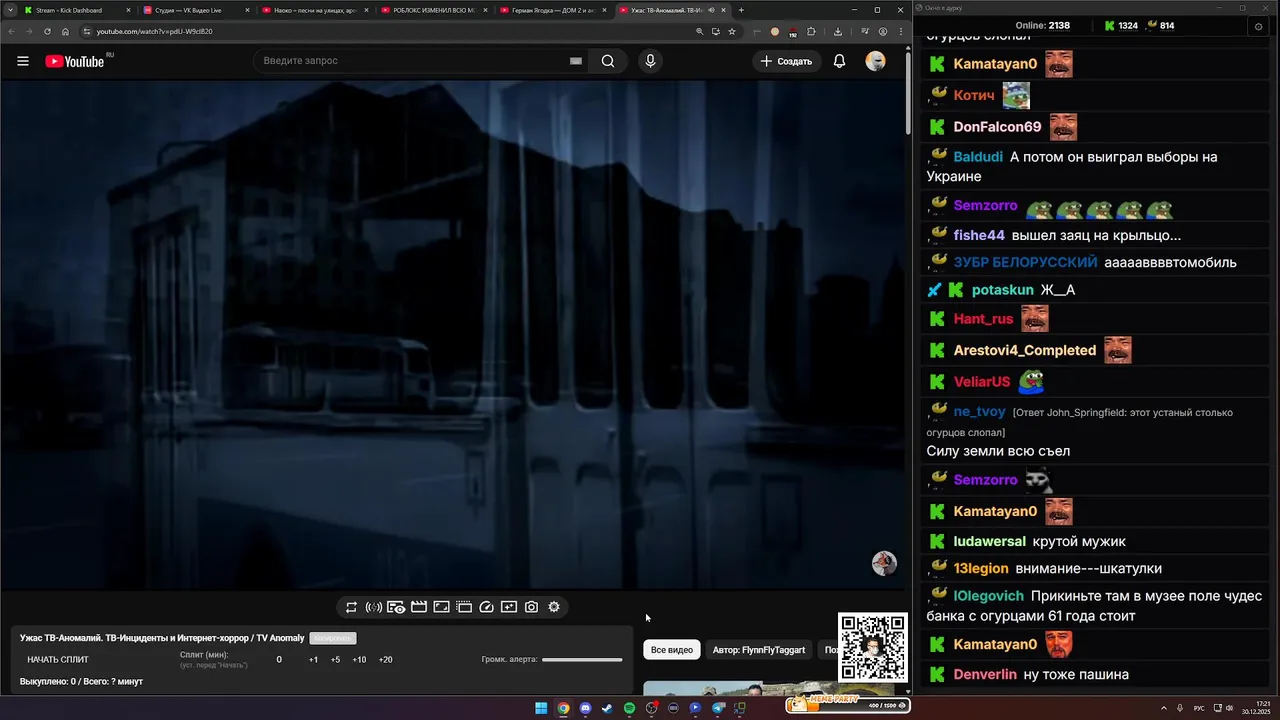Viewport: 1280px width, 720px height.
Task: Click the split minutes value field
Action: click(279, 660)
